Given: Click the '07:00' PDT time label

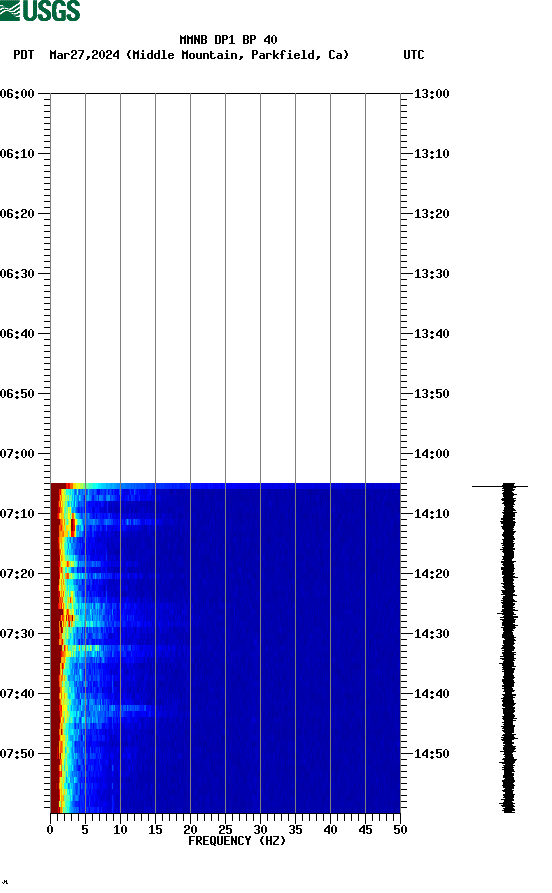Looking at the screenshot, I should point(17,454).
